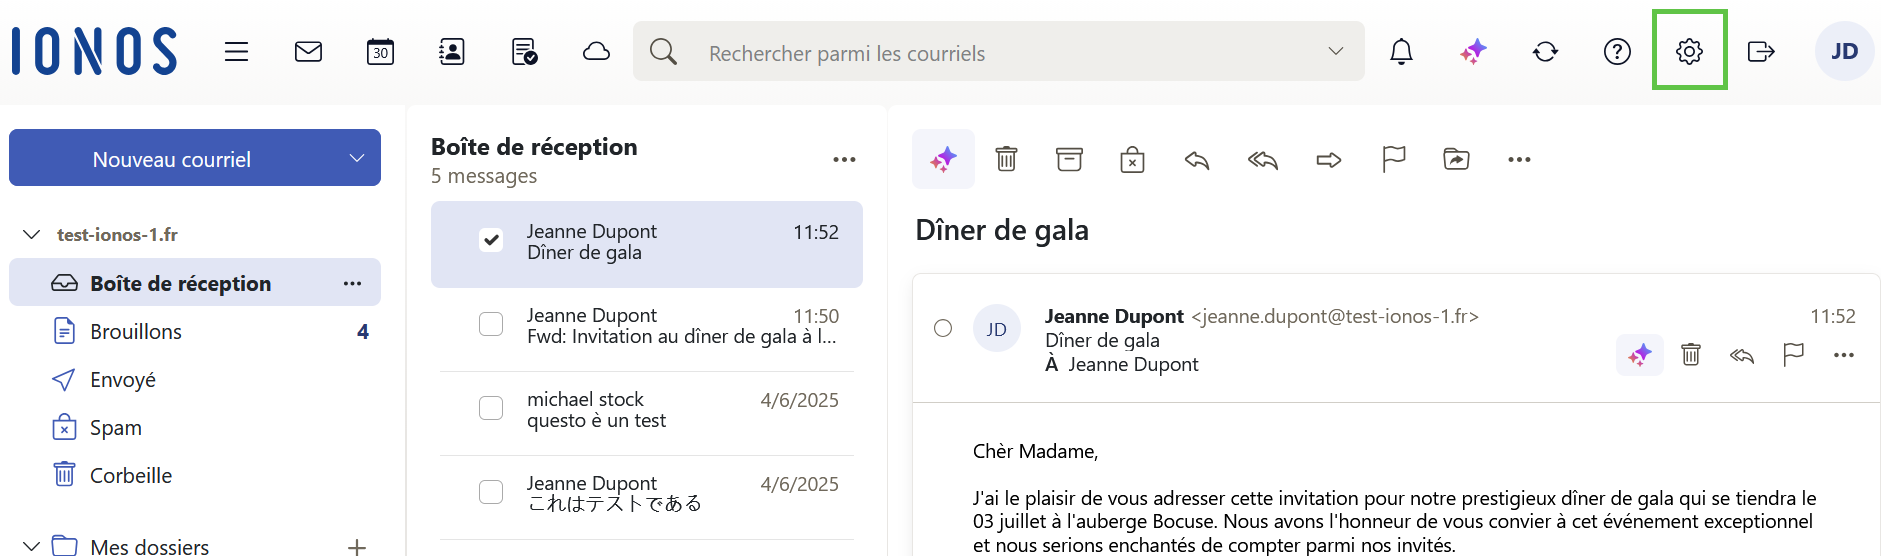
Task: Open the calendar icon in top bar
Action: (380, 52)
